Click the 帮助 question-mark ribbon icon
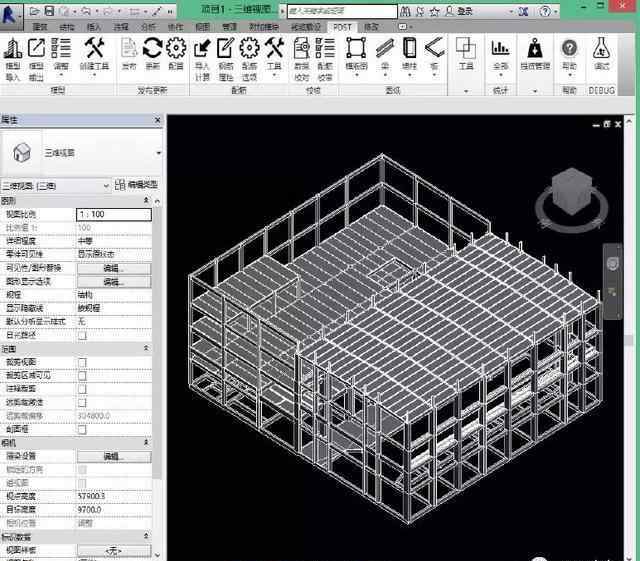Viewport: 640px width, 561px height. pyautogui.click(x=569, y=48)
